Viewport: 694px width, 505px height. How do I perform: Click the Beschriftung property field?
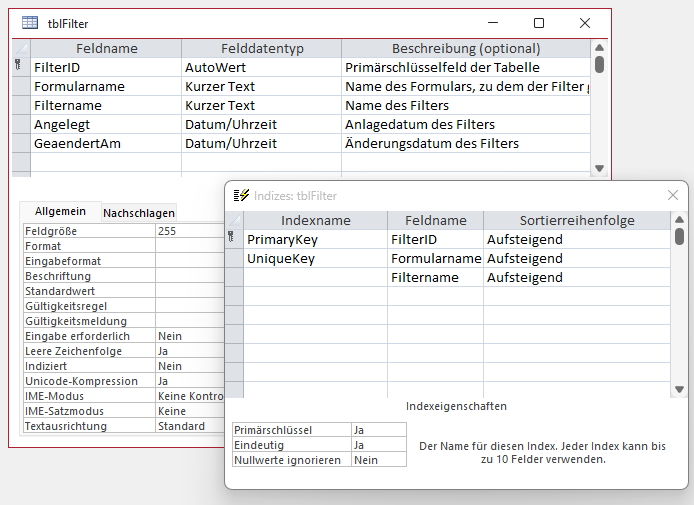[190, 276]
